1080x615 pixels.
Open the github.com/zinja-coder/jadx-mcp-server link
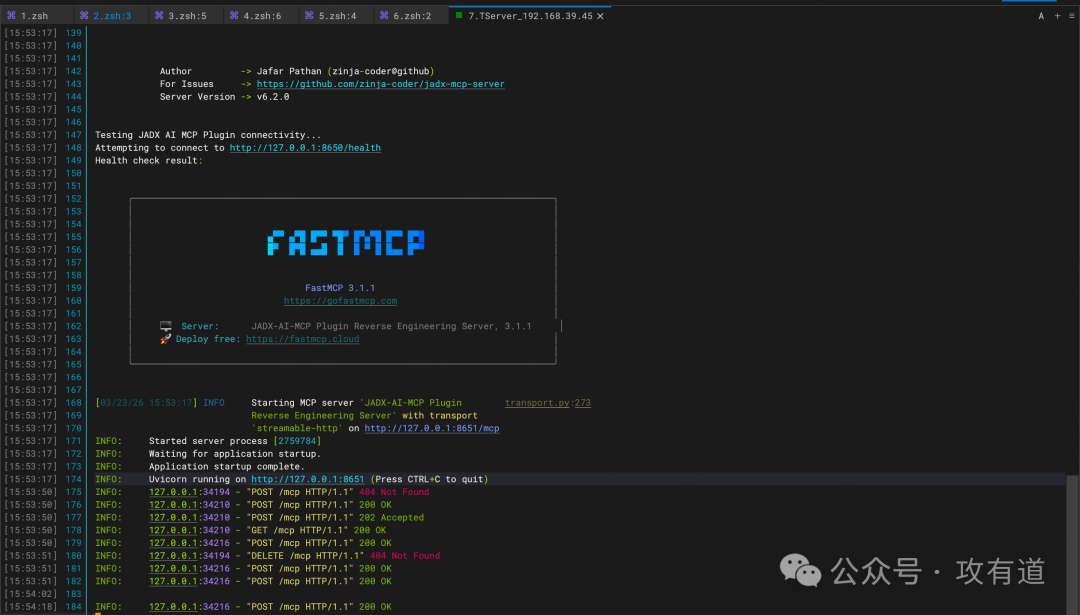point(380,84)
